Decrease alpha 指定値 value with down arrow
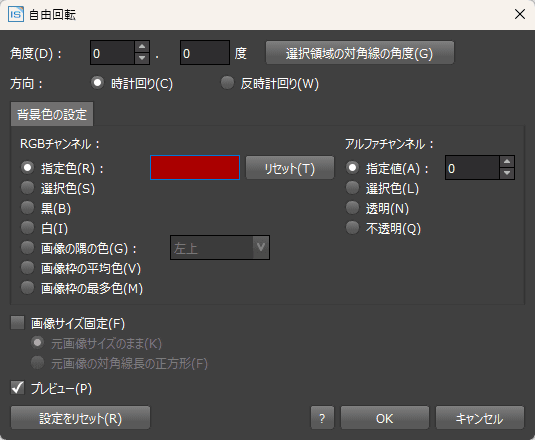This screenshot has width=535, height=440. (x=507, y=173)
